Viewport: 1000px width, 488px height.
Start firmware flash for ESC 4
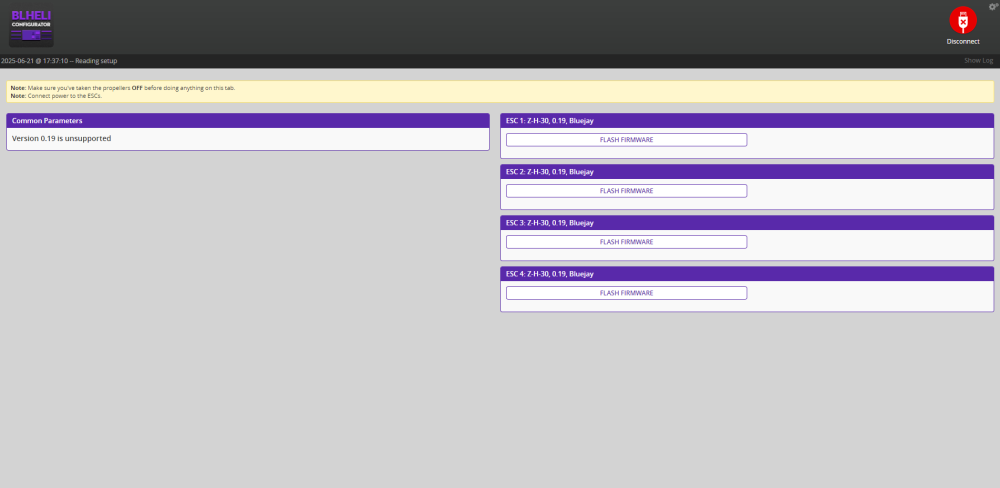pyautogui.click(x=626, y=293)
